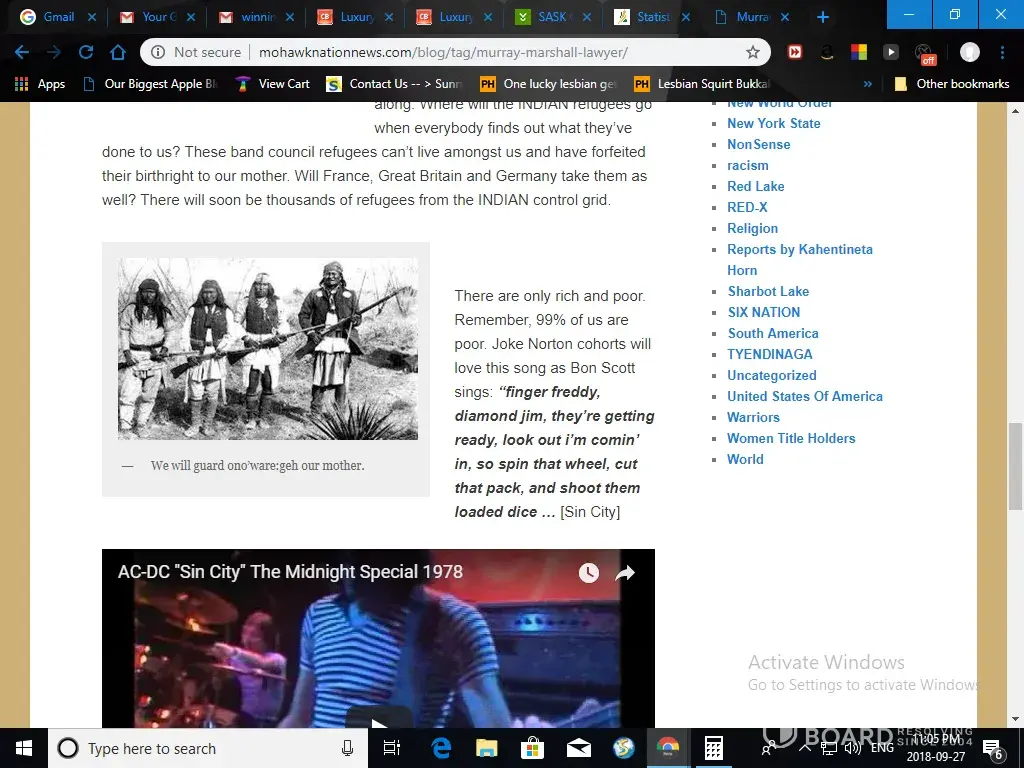Bookmark this page with the star icon
Viewport: 1024px width, 768px height.
(x=753, y=52)
